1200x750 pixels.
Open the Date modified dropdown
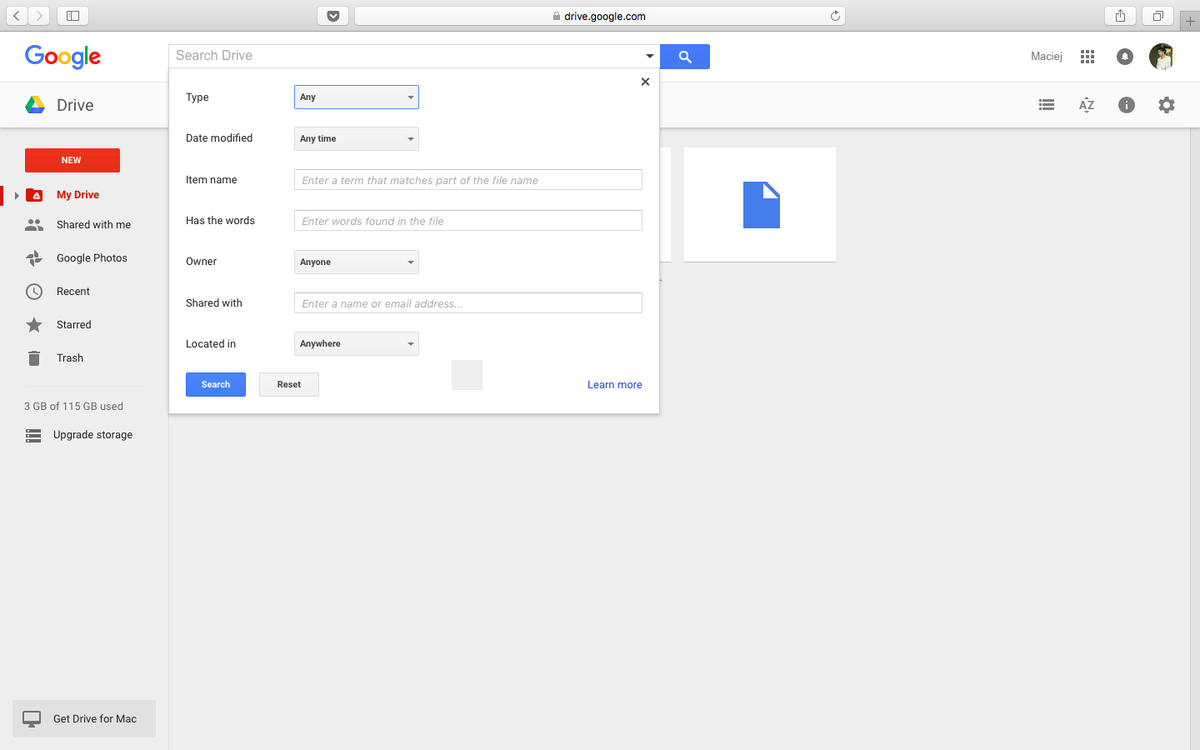[356, 138]
